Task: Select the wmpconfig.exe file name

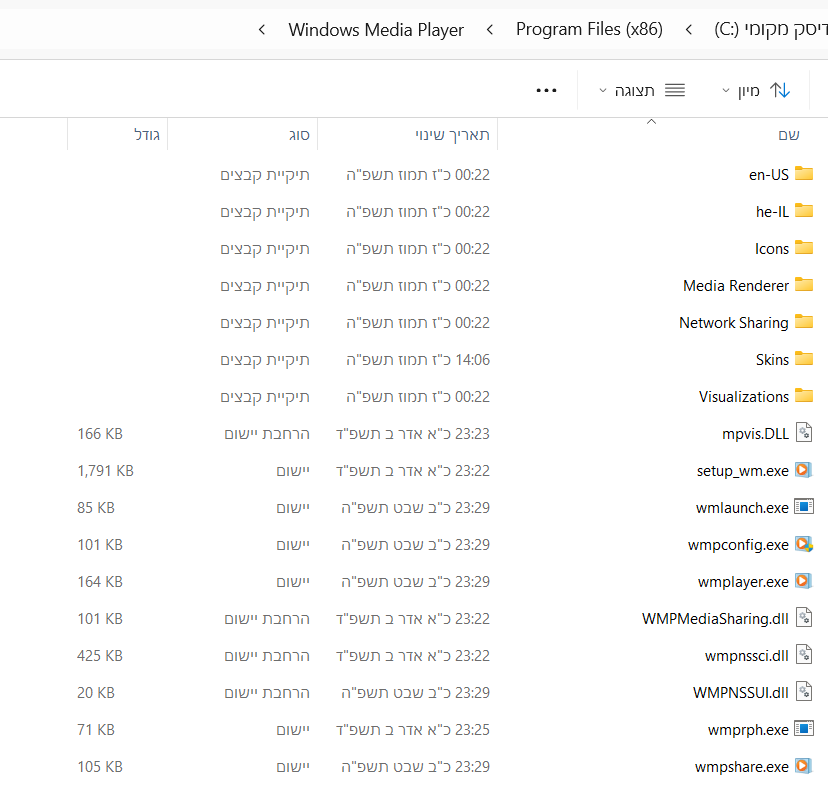Action: (738, 544)
